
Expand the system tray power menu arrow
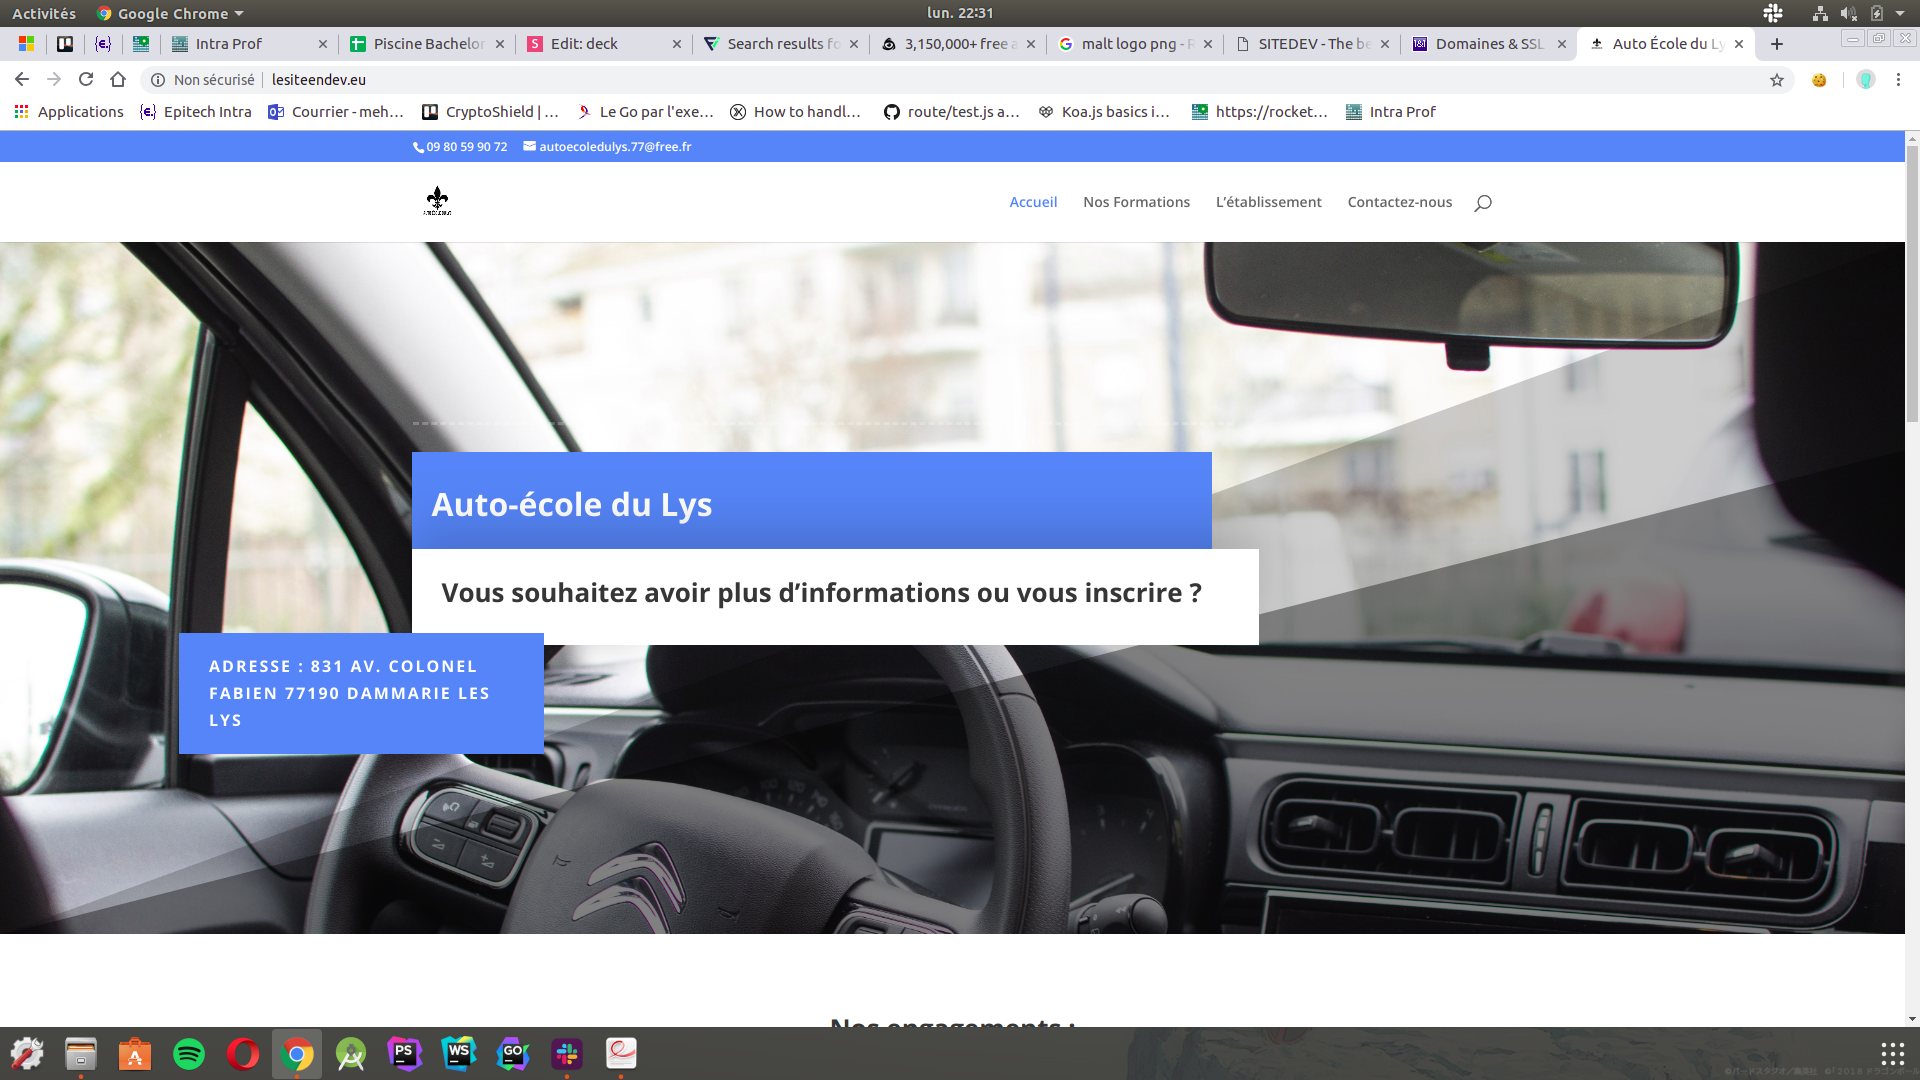(1900, 13)
